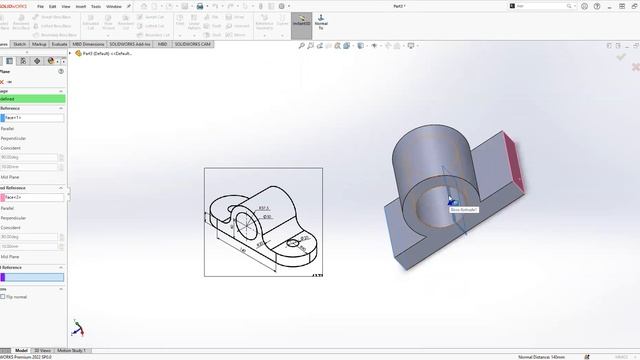The image size is (640, 360).
Task: Open the Print icon dropdown arrow
Action: (207, 7)
